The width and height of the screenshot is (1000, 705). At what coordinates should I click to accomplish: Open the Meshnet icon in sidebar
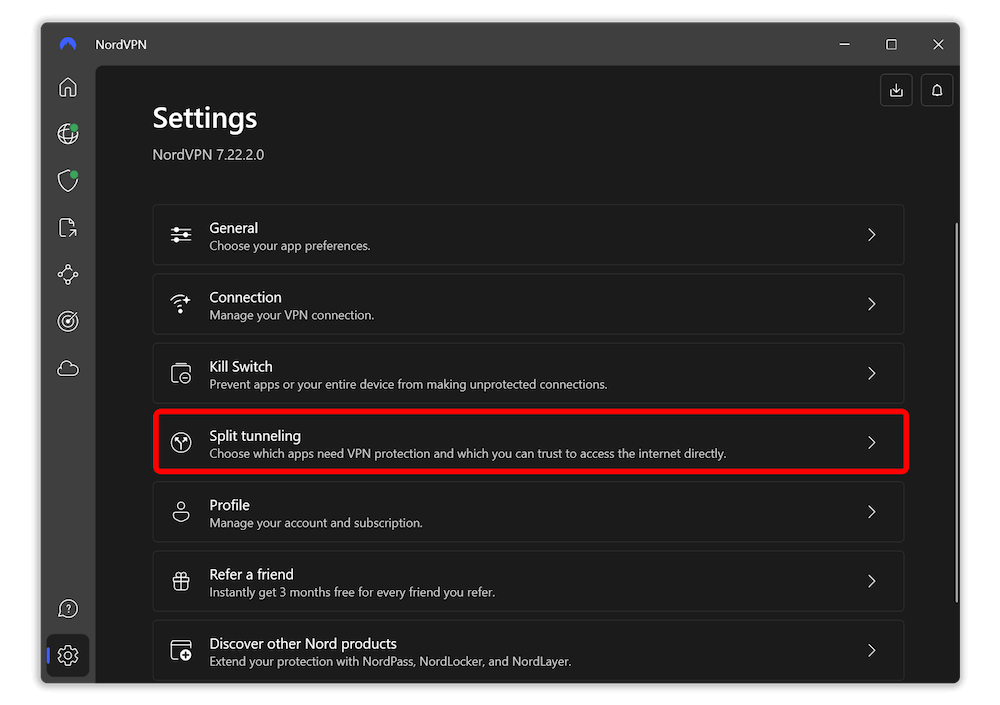coord(68,274)
